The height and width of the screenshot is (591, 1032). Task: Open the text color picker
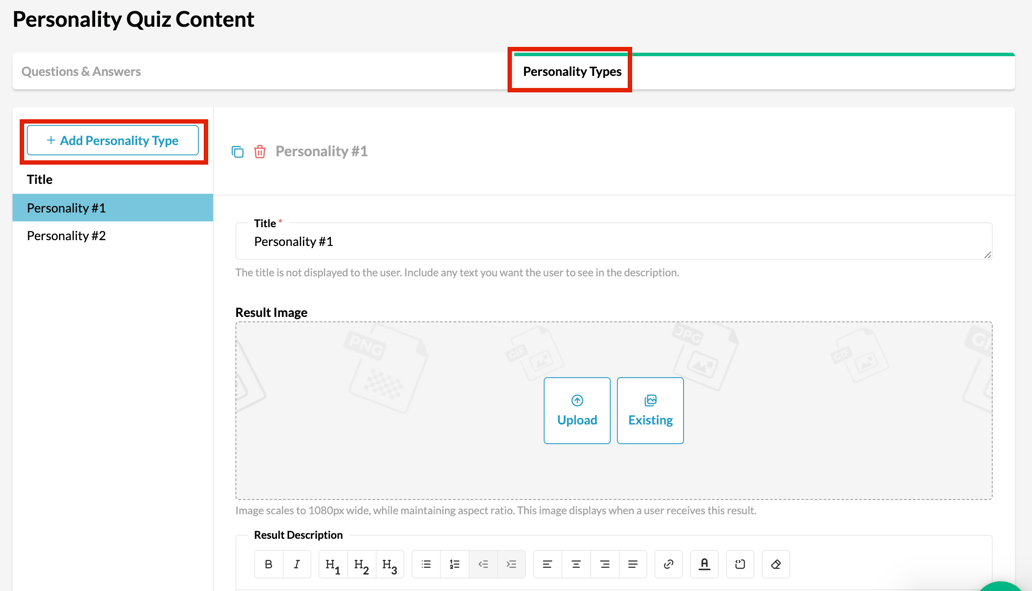coord(704,564)
